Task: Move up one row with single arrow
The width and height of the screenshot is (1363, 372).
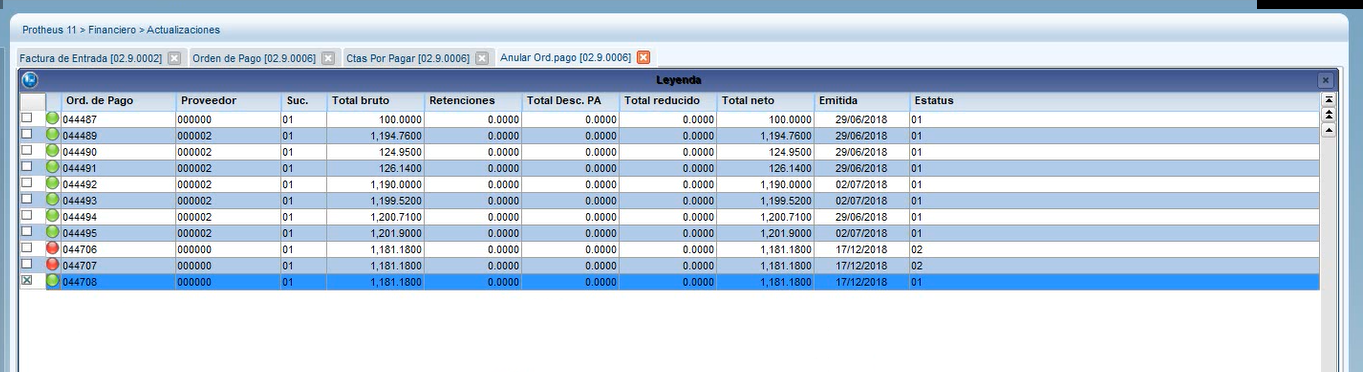Action: pyautogui.click(x=1328, y=129)
